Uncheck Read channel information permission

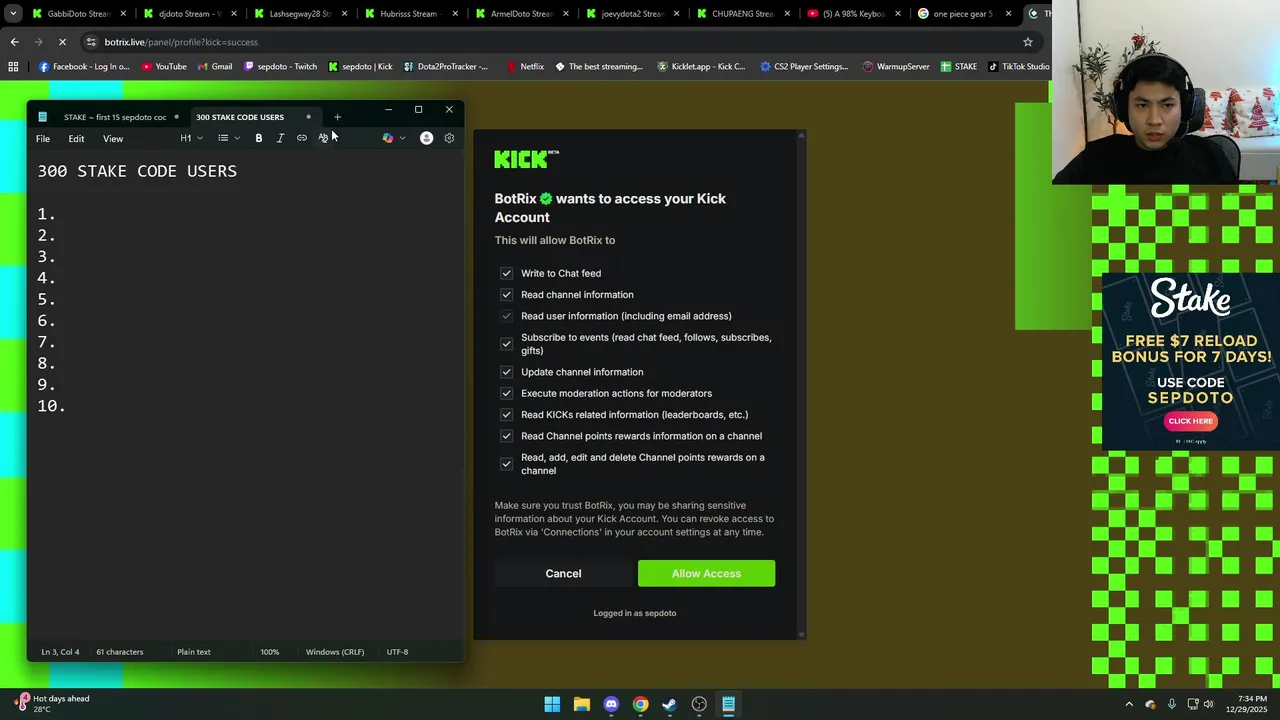(506, 295)
